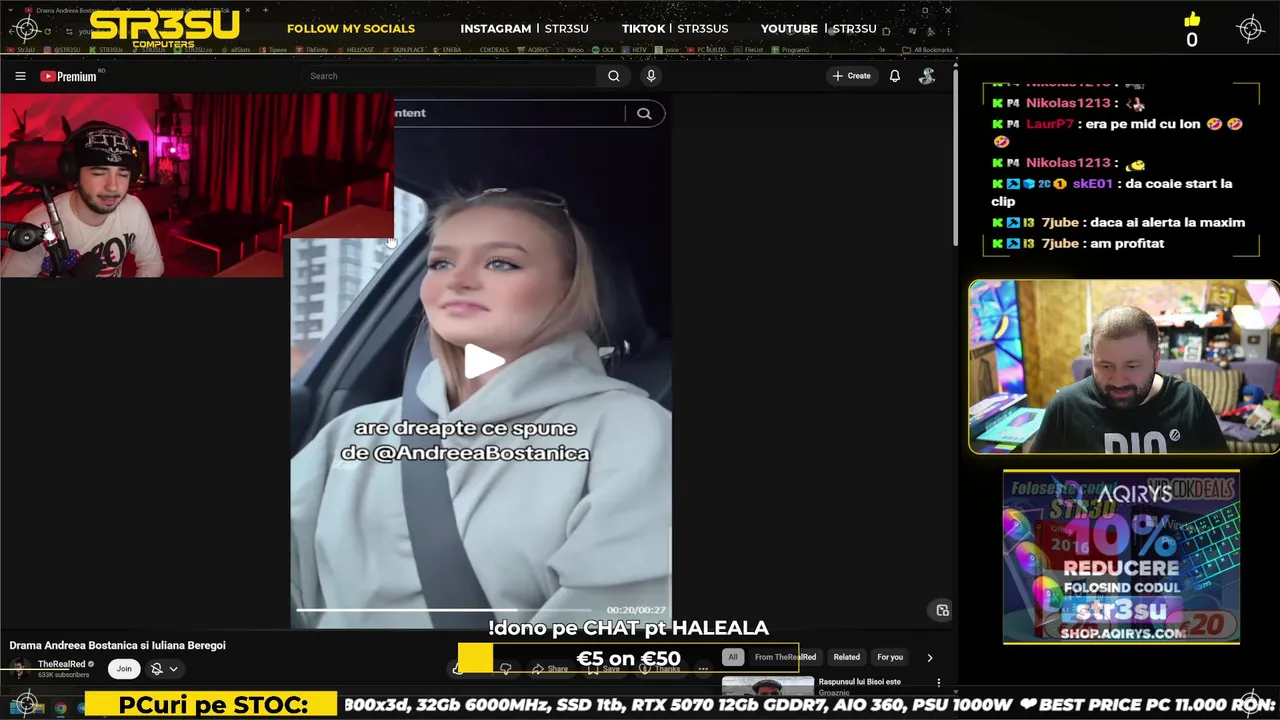The height and width of the screenshot is (720, 1280).
Task: Open YouTube notifications bell in header
Action: 895,76
